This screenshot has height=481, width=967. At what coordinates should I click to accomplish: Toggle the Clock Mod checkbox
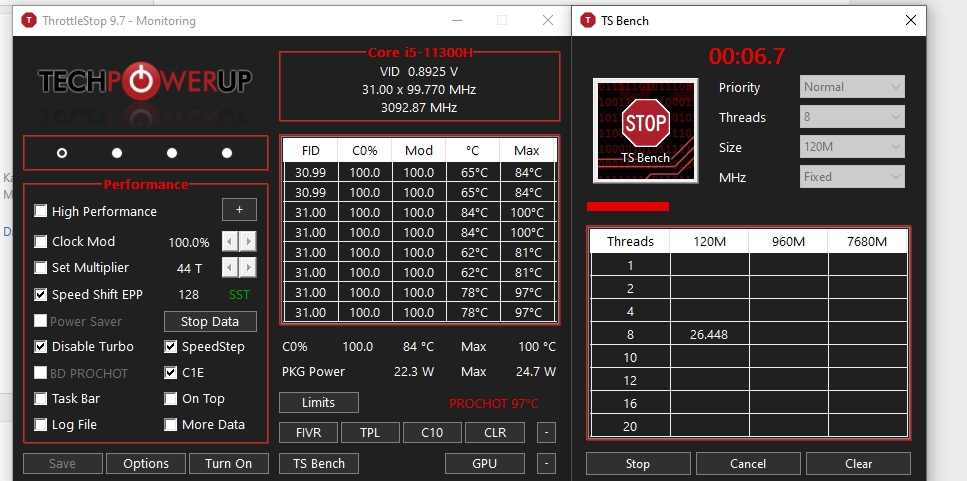(41, 241)
